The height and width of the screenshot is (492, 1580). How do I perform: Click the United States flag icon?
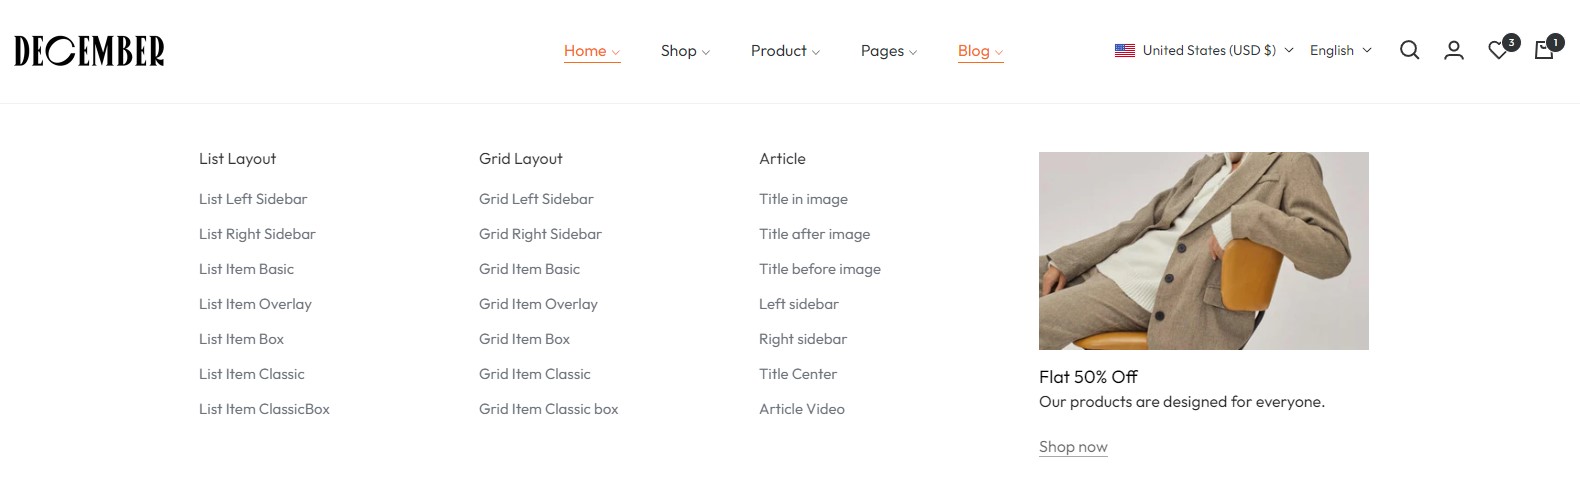1125,50
